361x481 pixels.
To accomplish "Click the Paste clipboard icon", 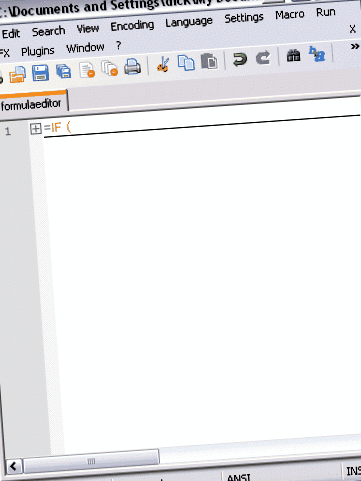I will (209, 61).
